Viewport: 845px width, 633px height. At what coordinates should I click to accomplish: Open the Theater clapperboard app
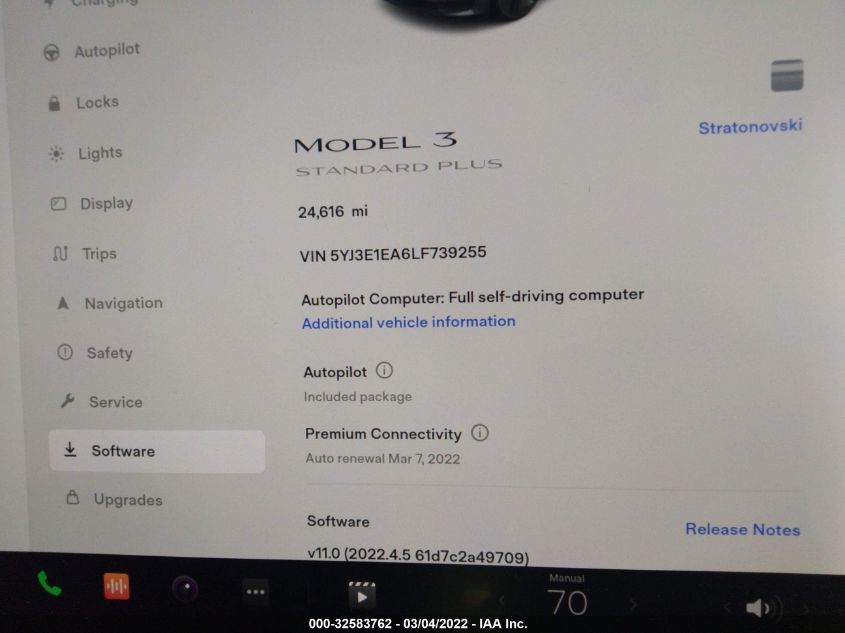click(x=362, y=594)
